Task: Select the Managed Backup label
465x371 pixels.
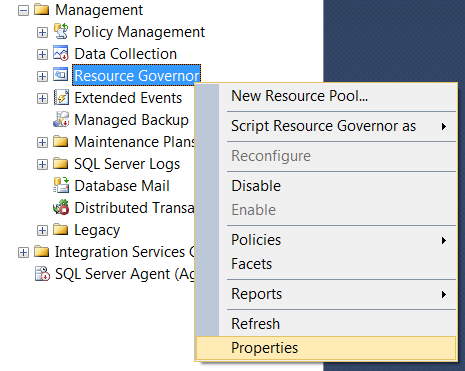Action: (131, 120)
